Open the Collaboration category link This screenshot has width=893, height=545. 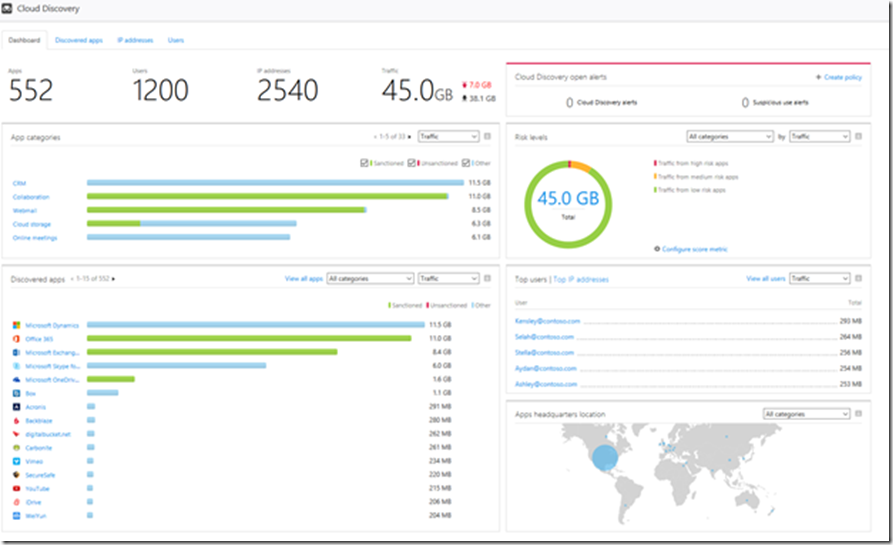coord(31,197)
